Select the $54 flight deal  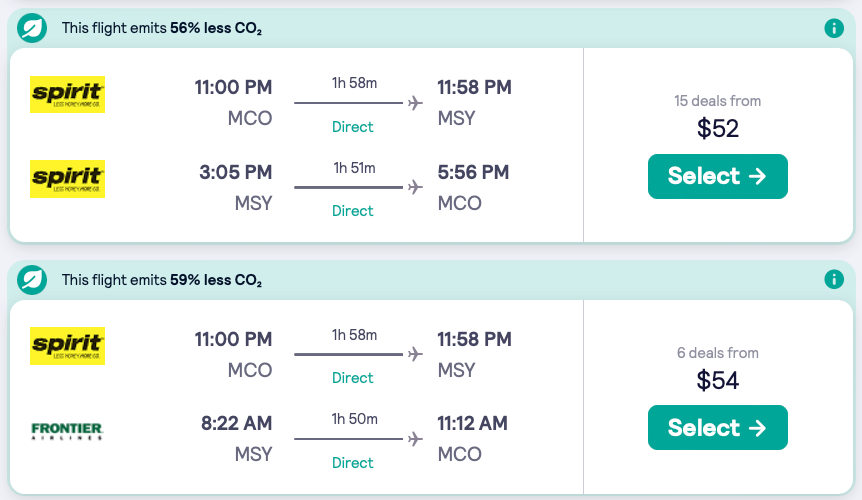pyautogui.click(x=717, y=428)
